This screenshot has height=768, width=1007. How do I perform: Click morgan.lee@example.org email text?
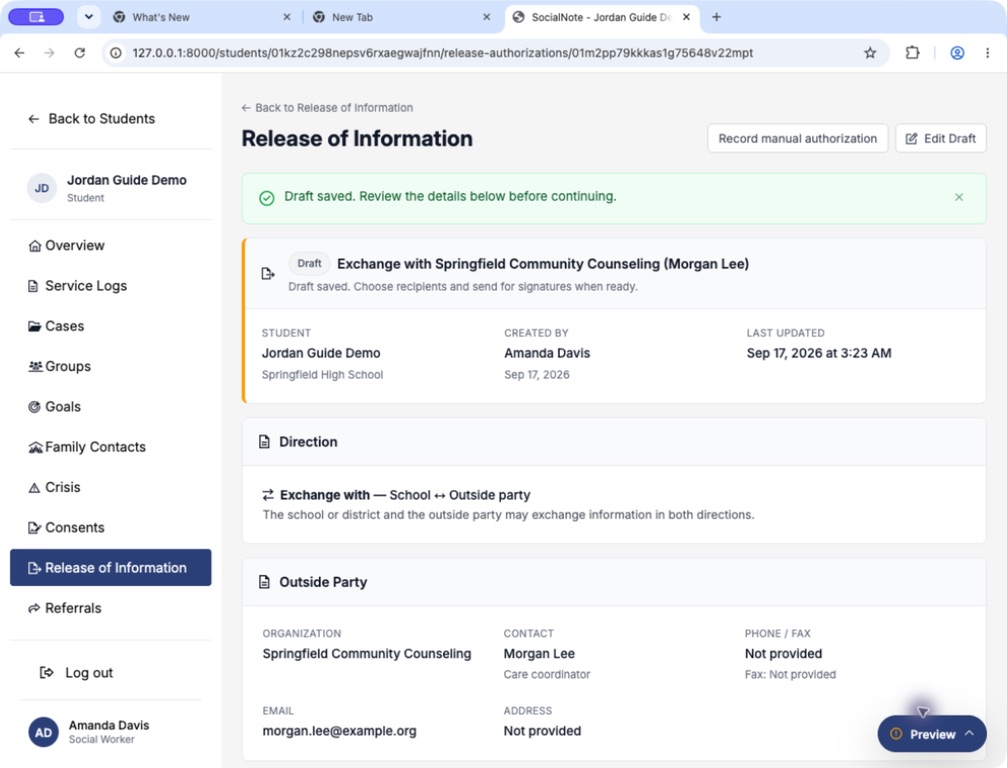[339, 731]
